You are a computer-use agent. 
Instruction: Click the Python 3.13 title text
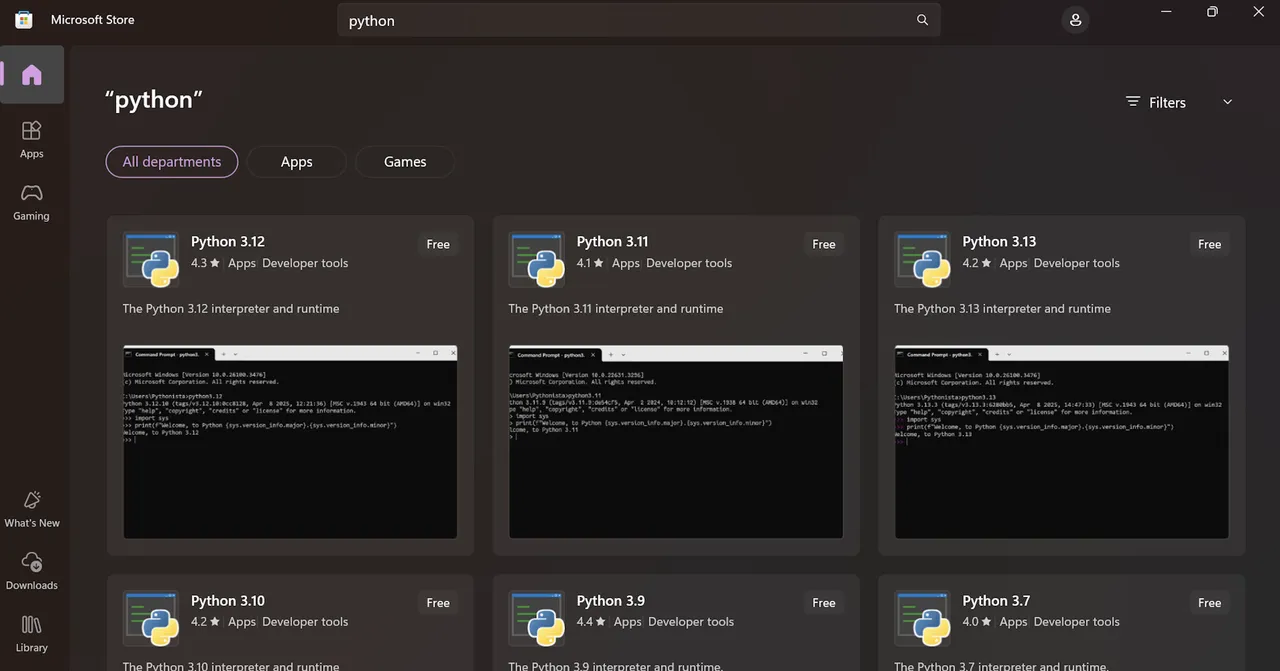click(999, 242)
